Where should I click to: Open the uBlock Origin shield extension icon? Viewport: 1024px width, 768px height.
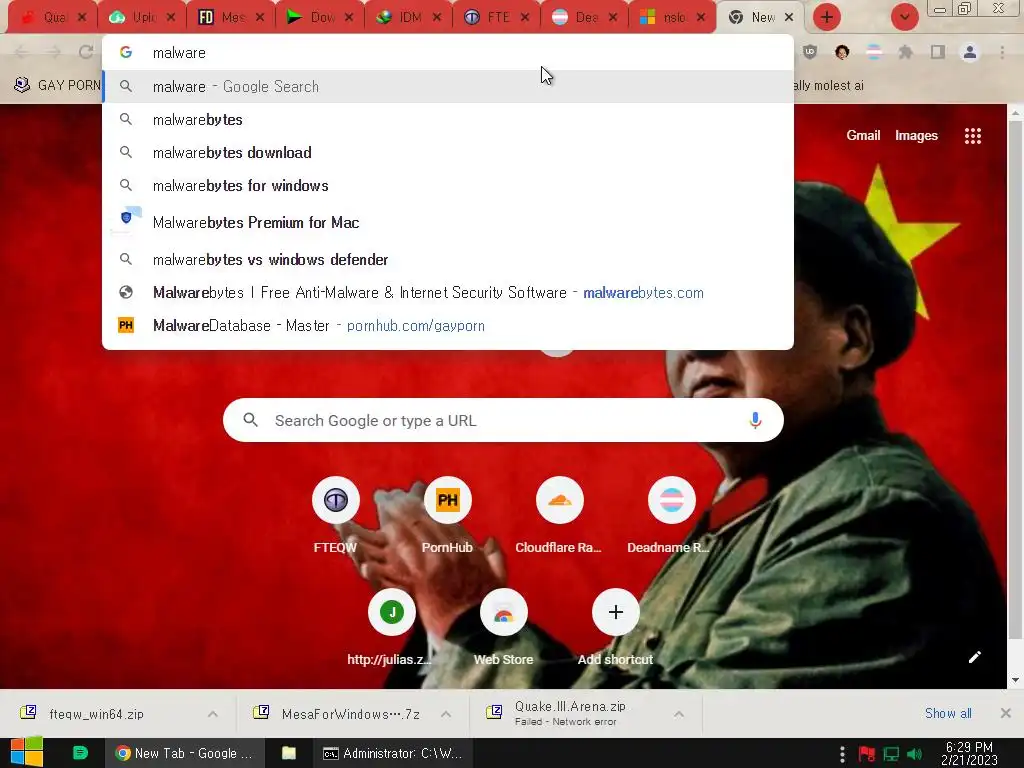[x=810, y=52]
